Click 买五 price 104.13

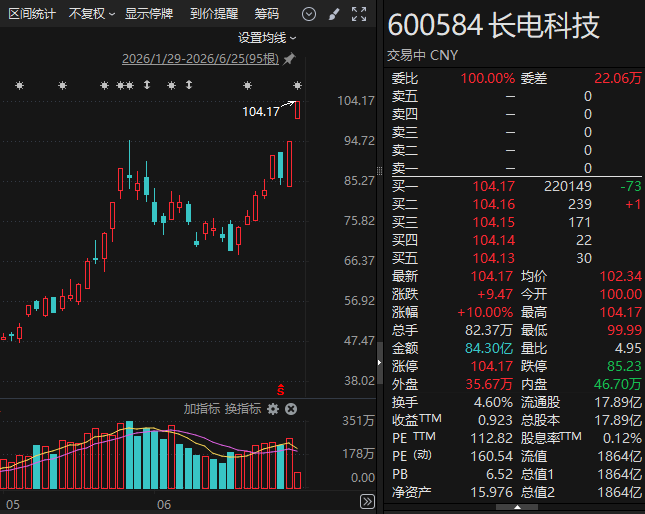(494, 258)
